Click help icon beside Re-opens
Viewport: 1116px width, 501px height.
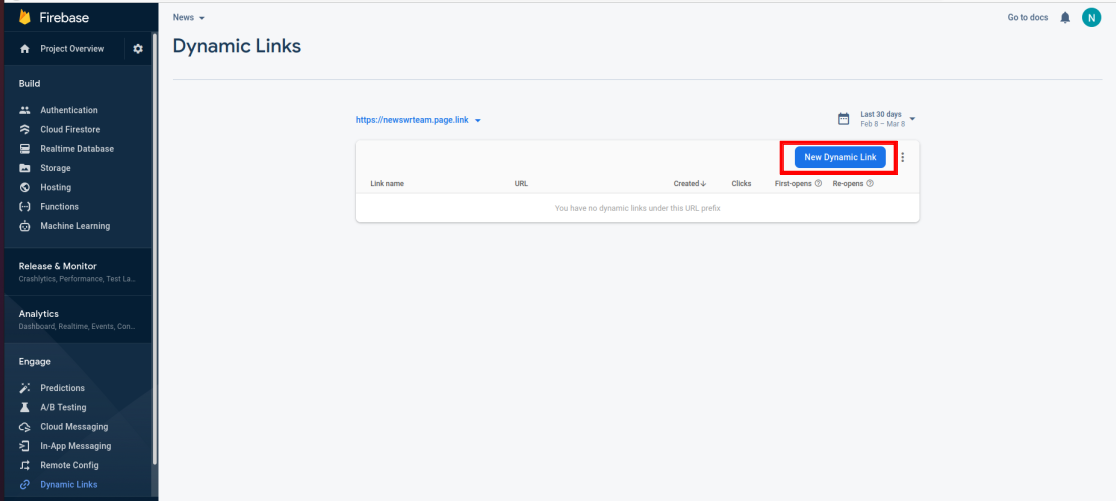click(x=870, y=184)
